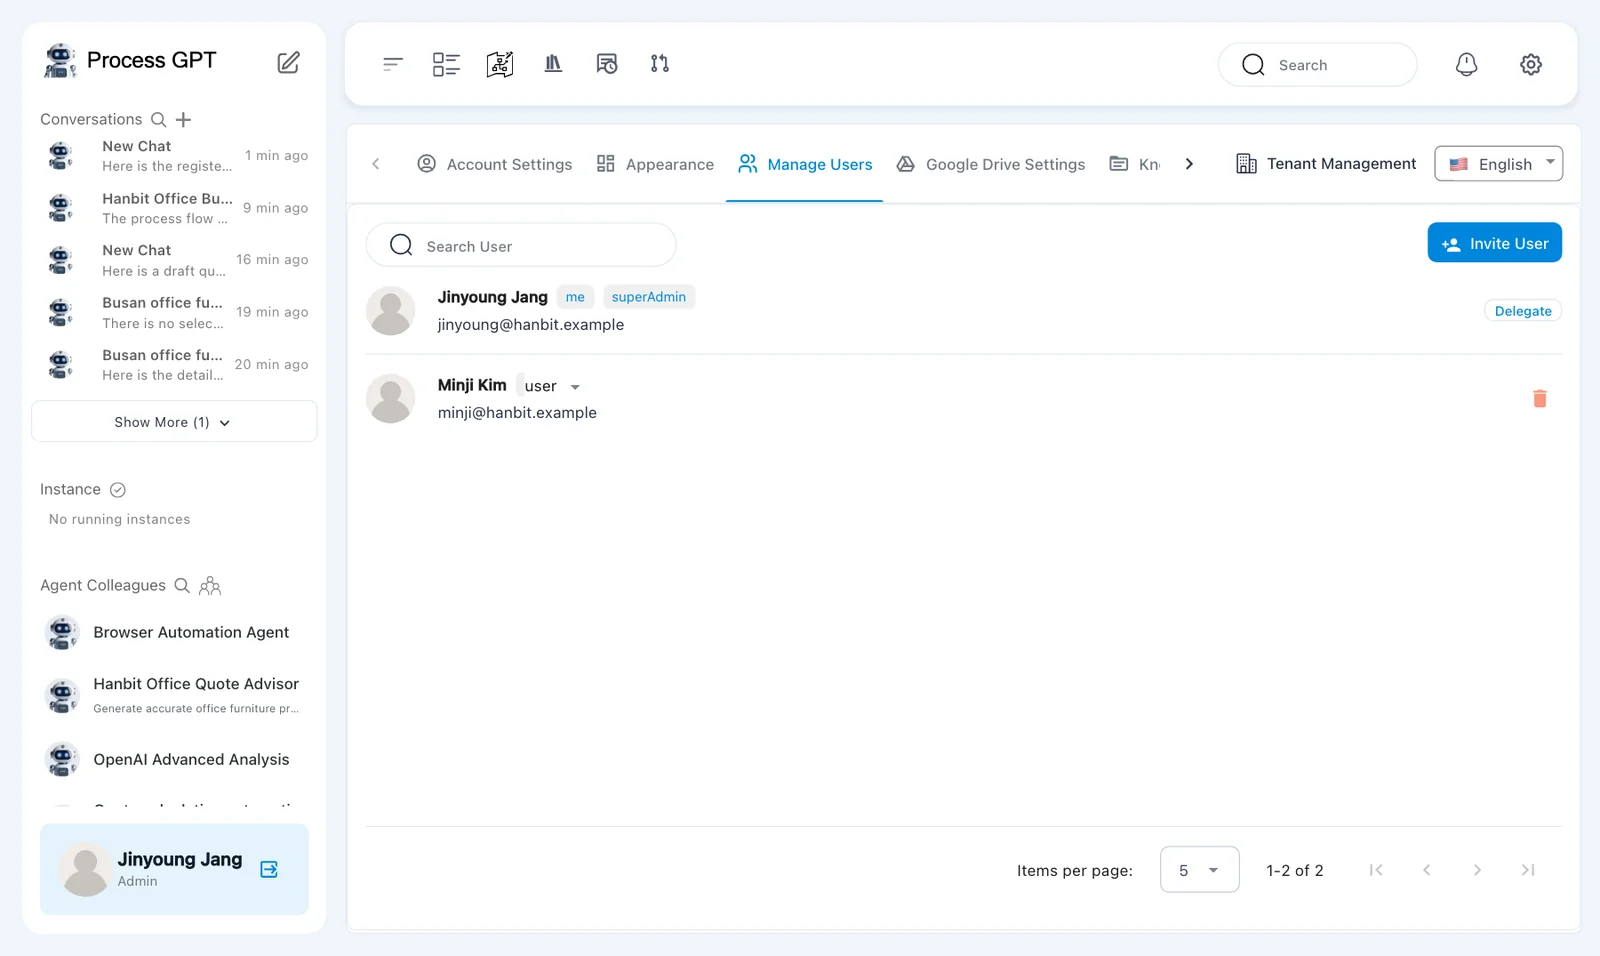Select the Manage Users tab
Screen dimensions: 1600x956
(805, 164)
